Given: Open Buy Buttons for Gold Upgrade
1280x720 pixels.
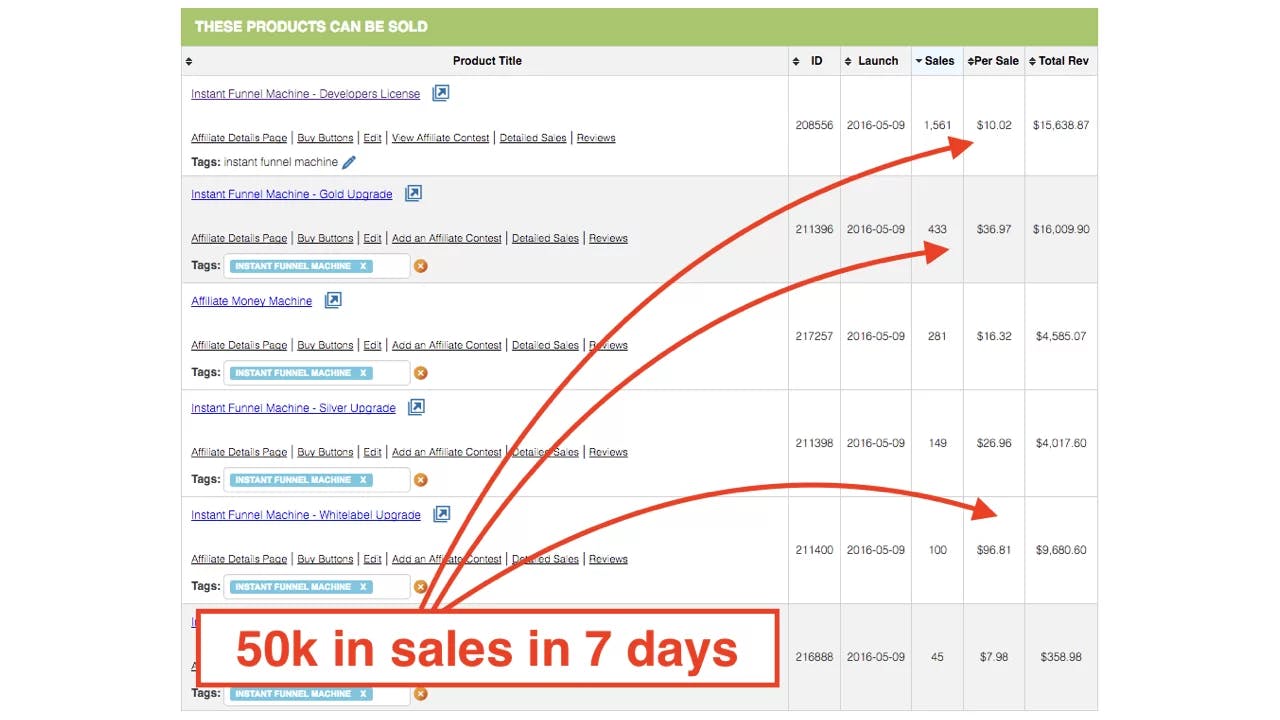Looking at the screenshot, I should 325,238.
